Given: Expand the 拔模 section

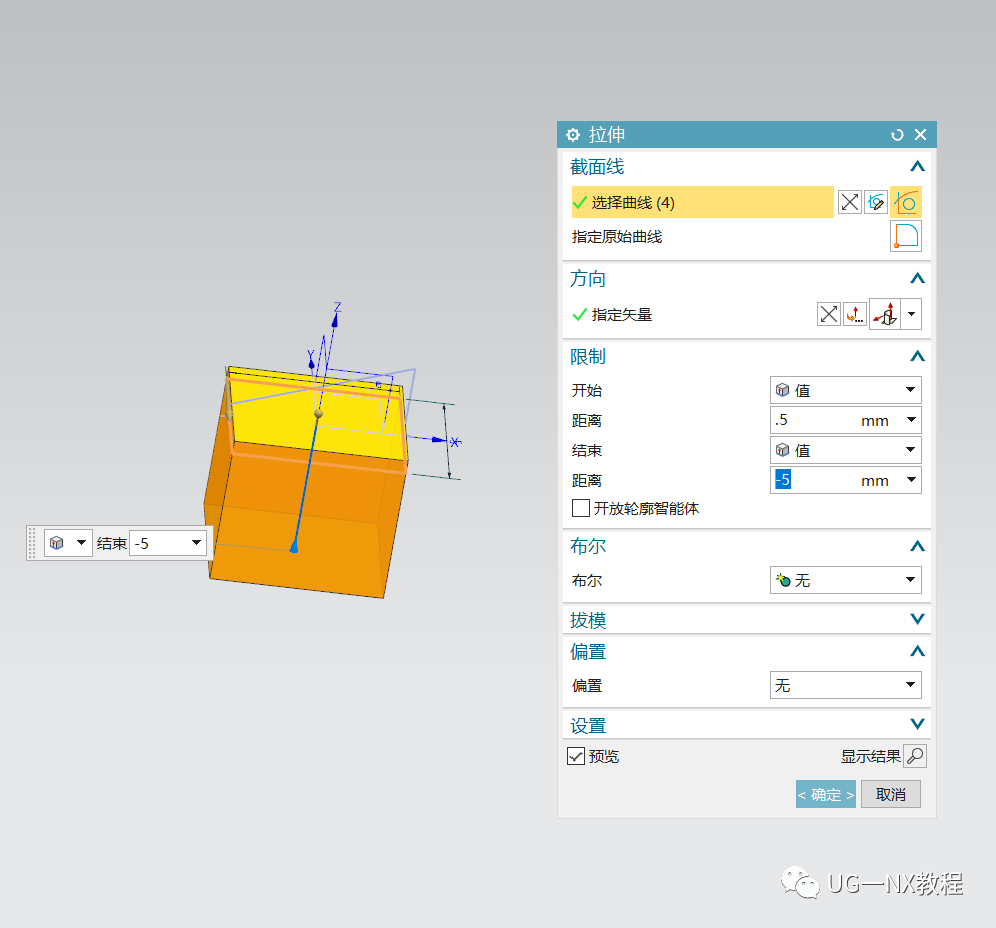Looking at the screenshot, I should click(917, 619).
